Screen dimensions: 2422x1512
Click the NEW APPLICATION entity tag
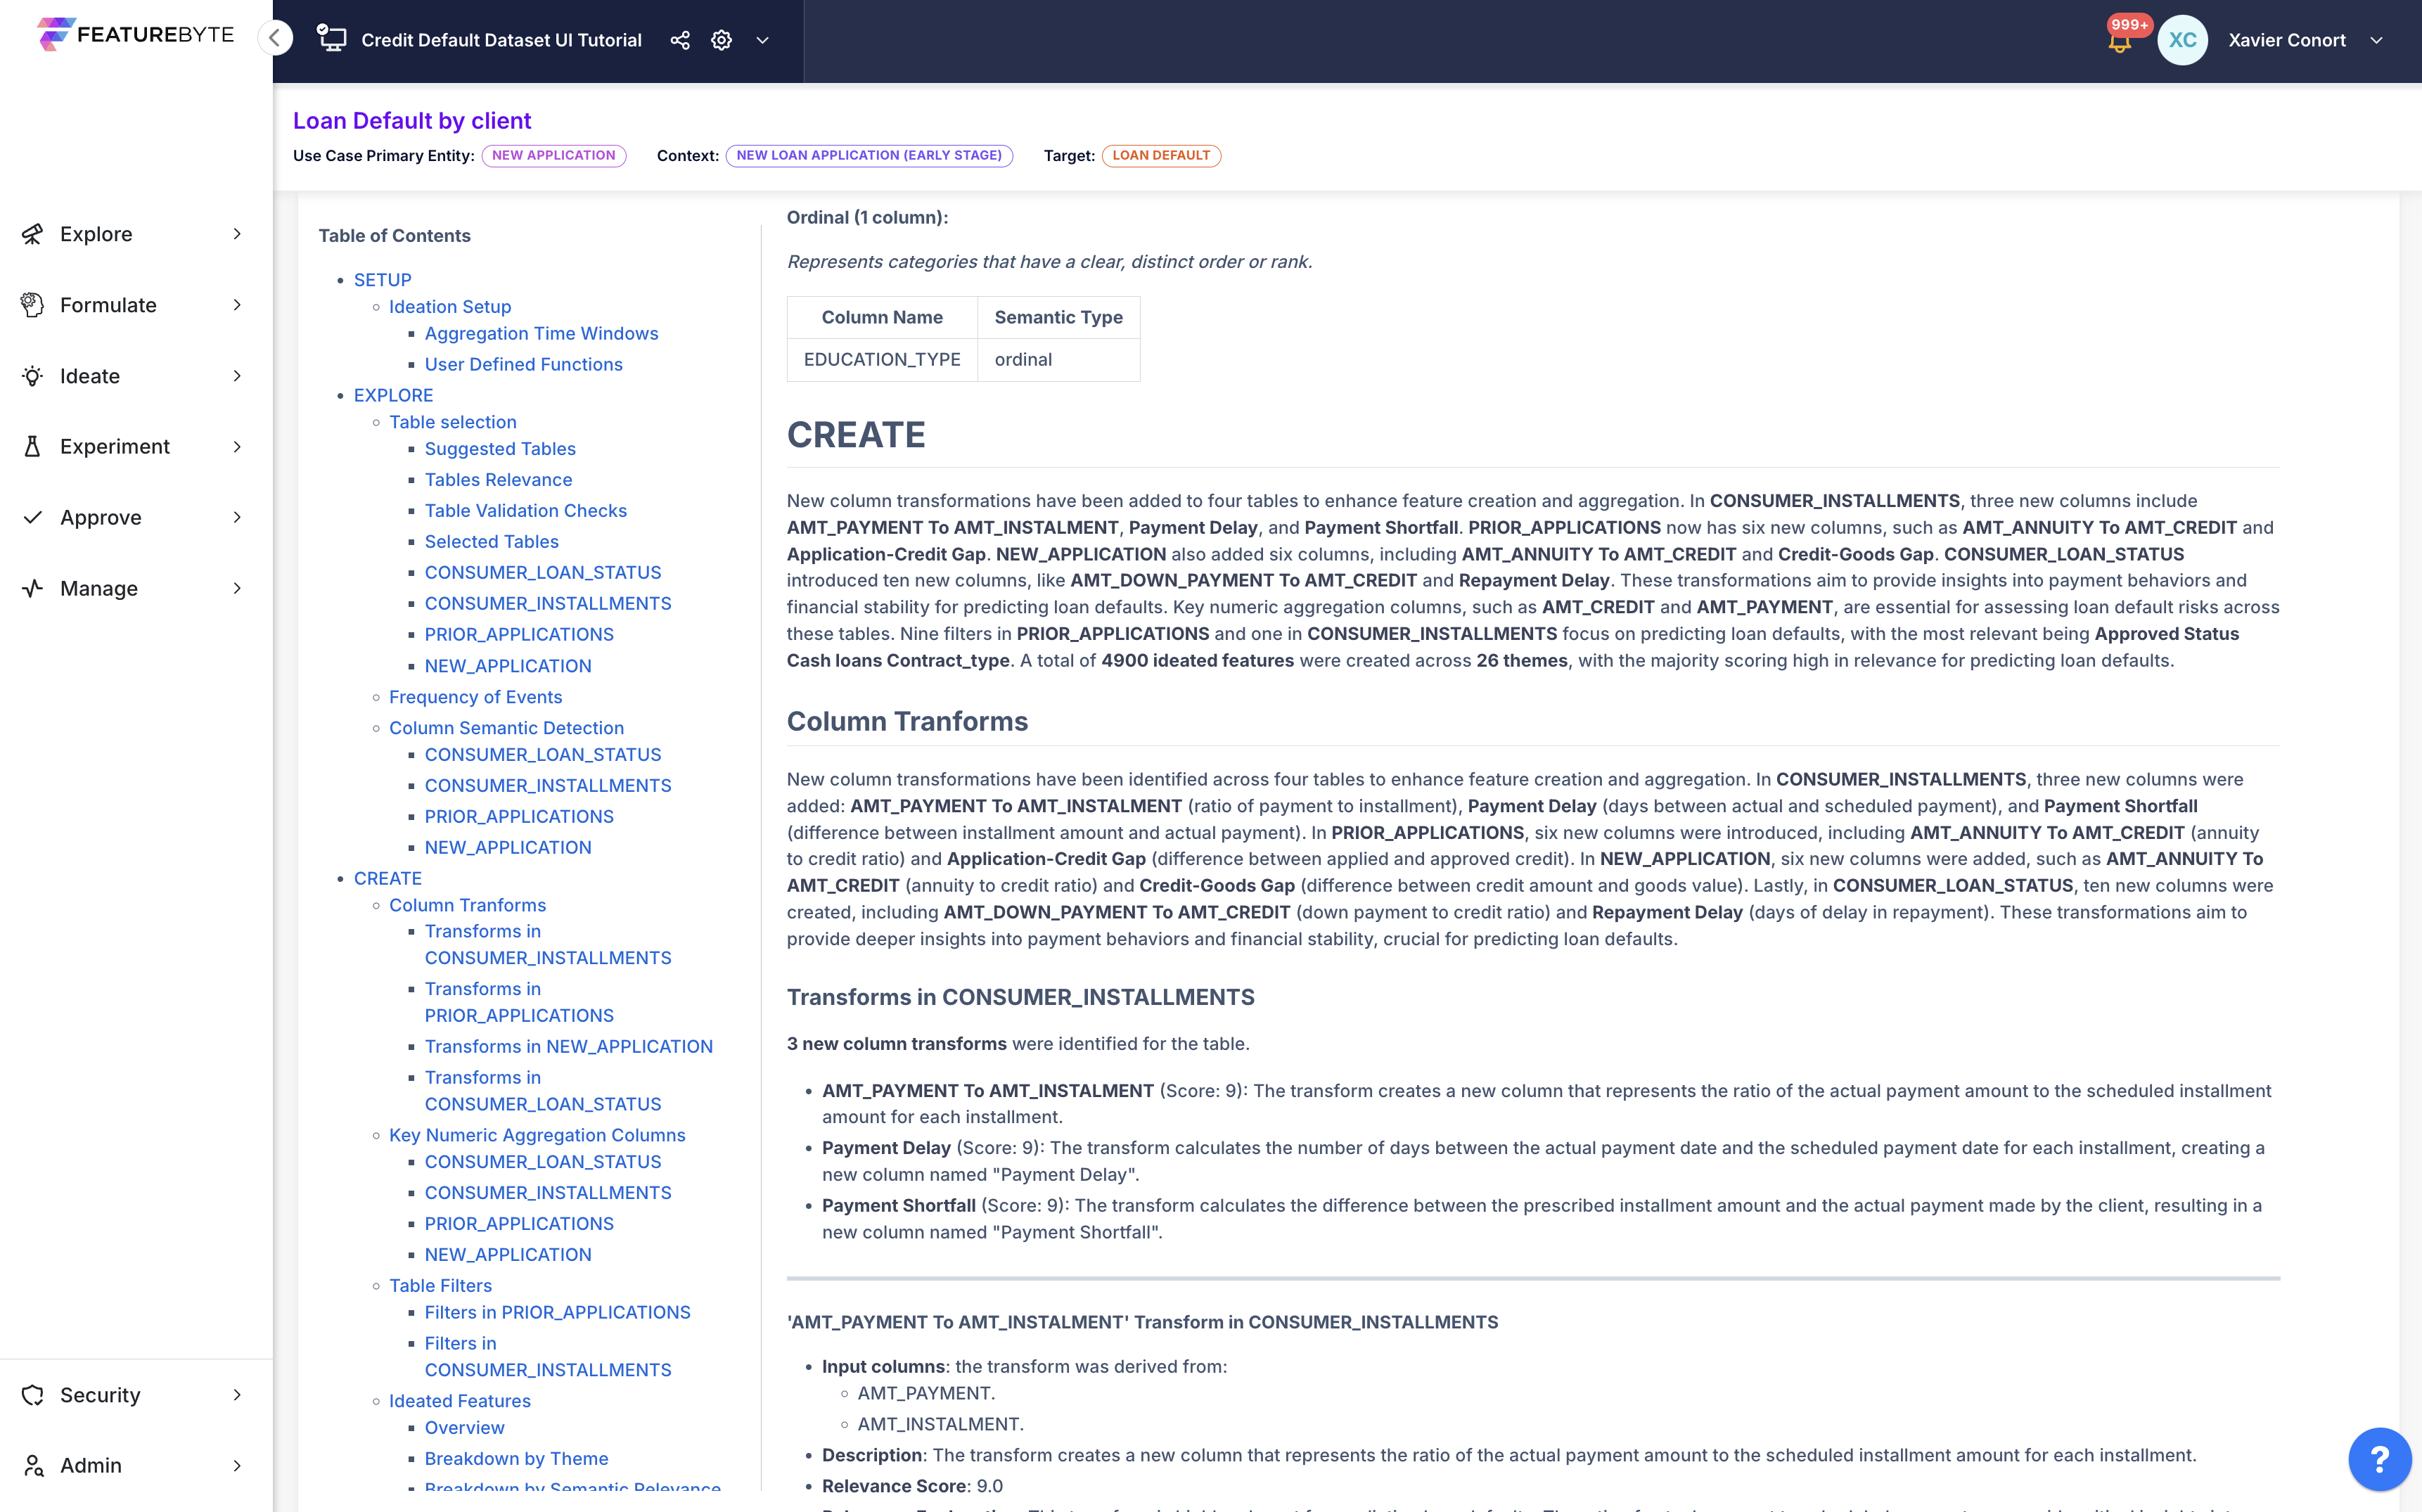553,155
